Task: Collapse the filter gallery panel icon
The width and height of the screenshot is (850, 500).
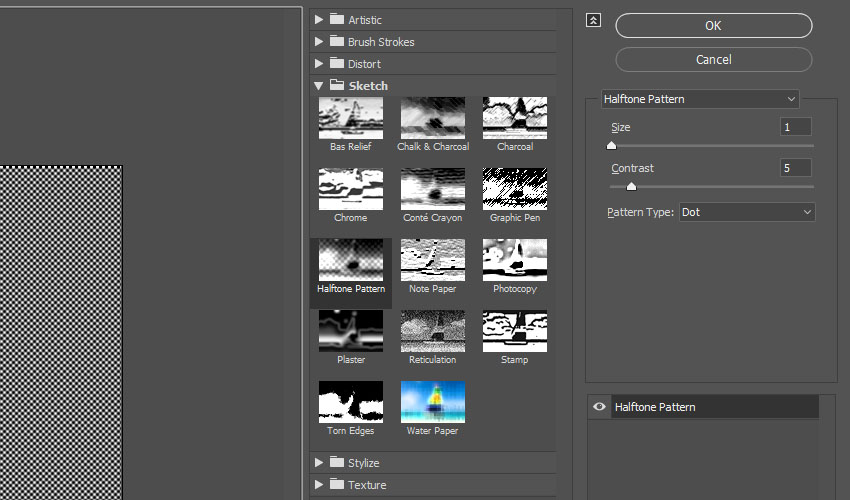Action: coord(594,20)
